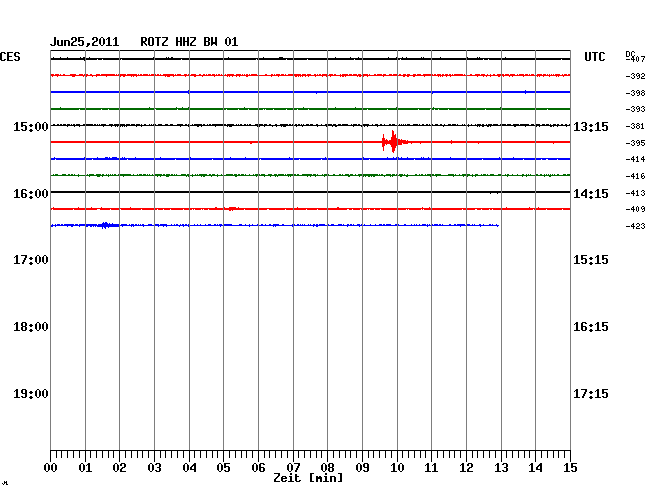Click the 08 minute axis label

(x=327, y=468)
